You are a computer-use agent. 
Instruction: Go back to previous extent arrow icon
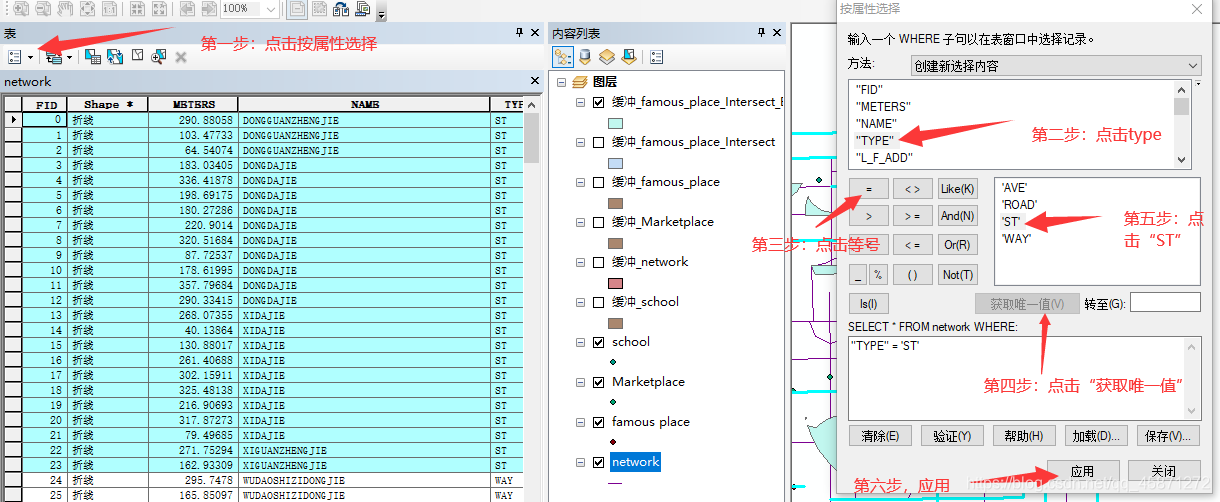coord(186,9)
